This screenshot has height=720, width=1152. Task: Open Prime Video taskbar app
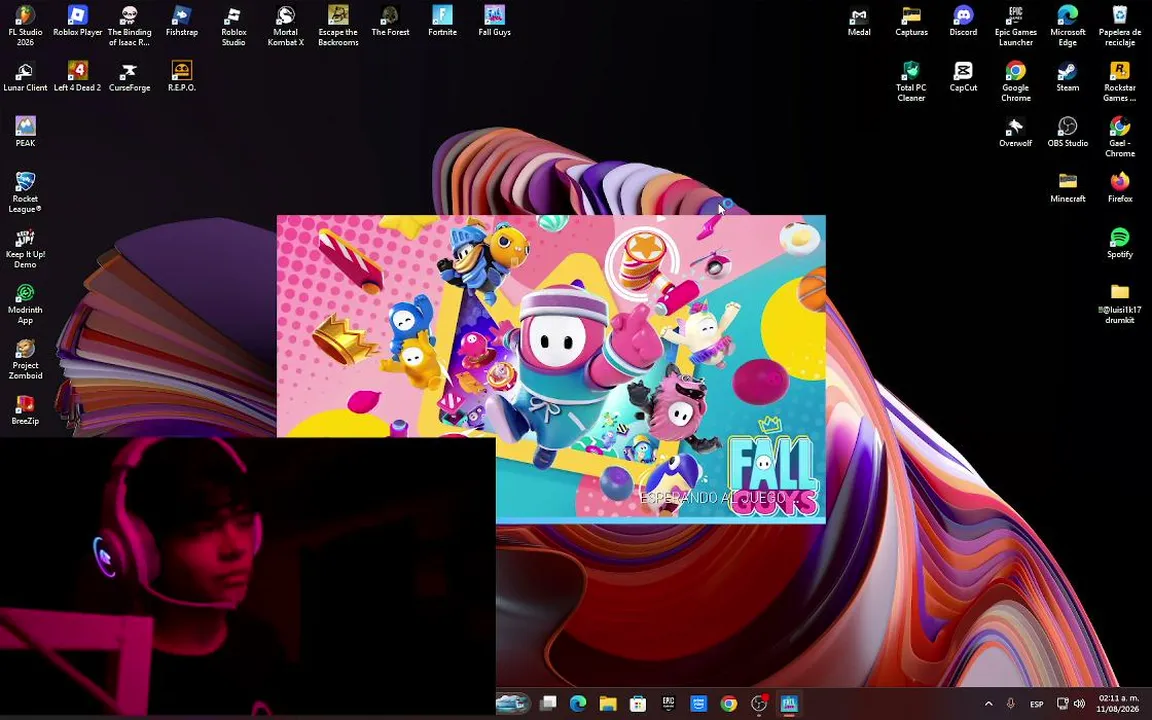[699, 704]
